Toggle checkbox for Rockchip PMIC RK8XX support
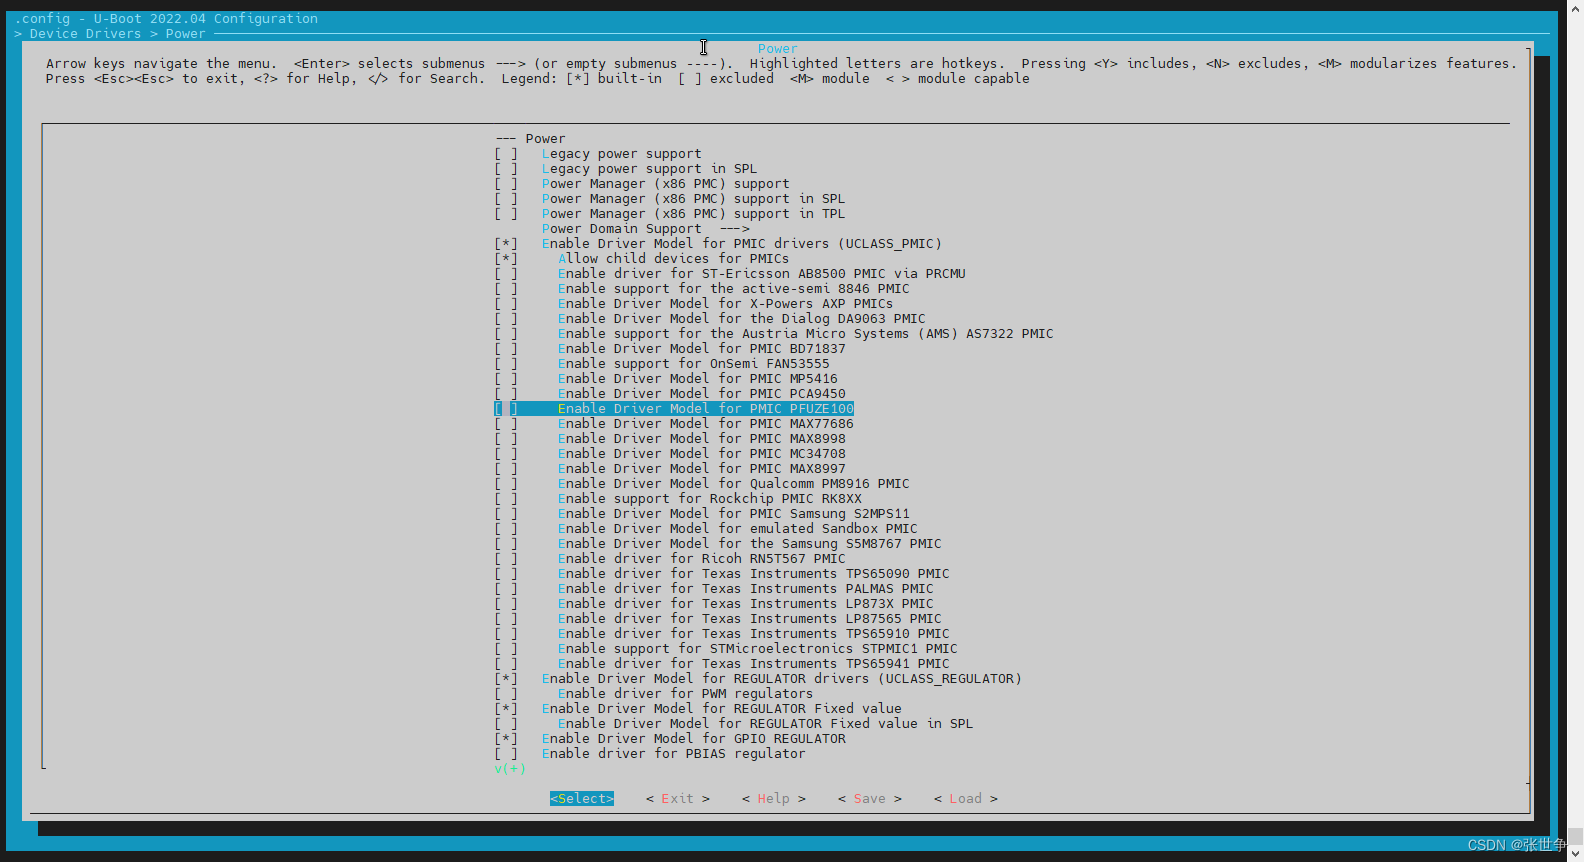This screenshot has height=862, width=1584. 506,499
